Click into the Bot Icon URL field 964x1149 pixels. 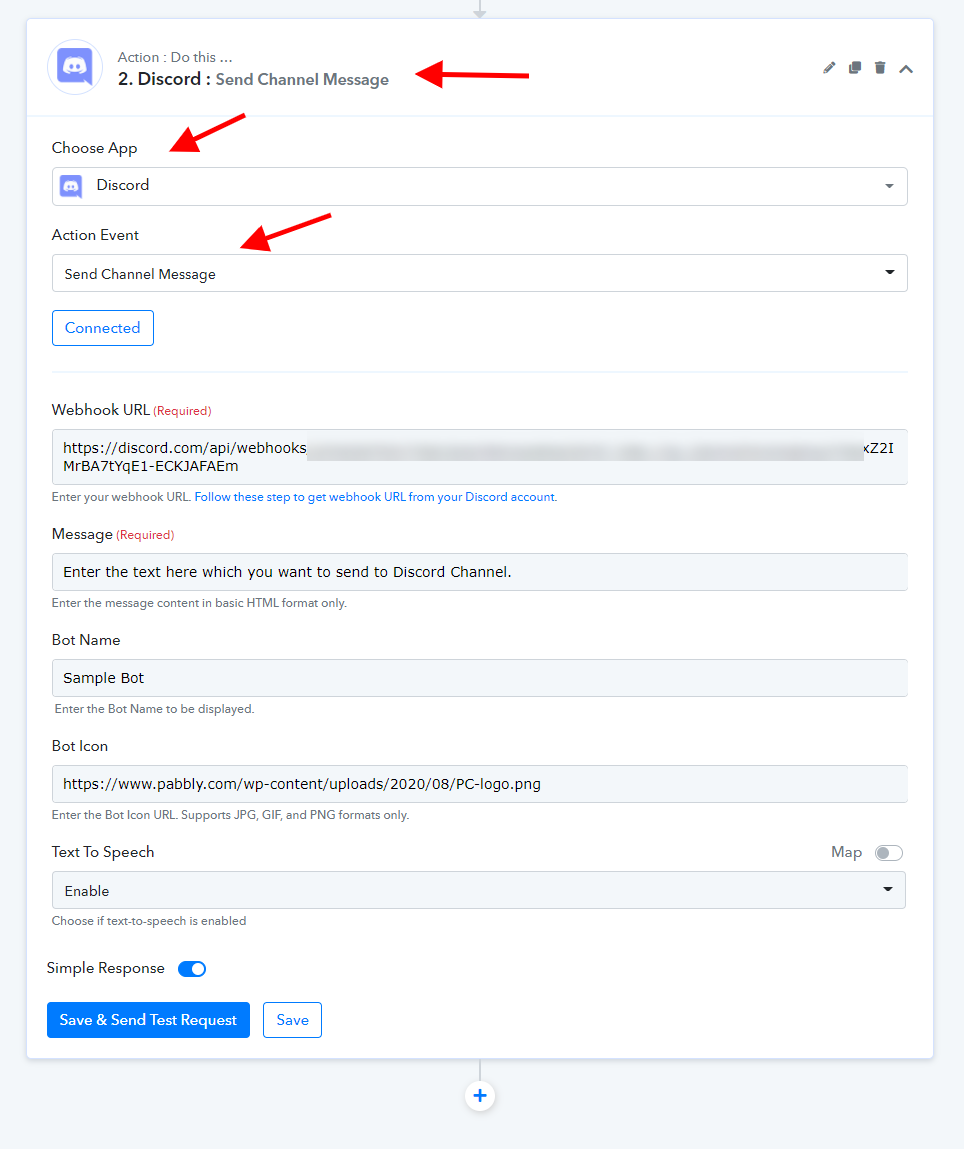coord(480,784)
